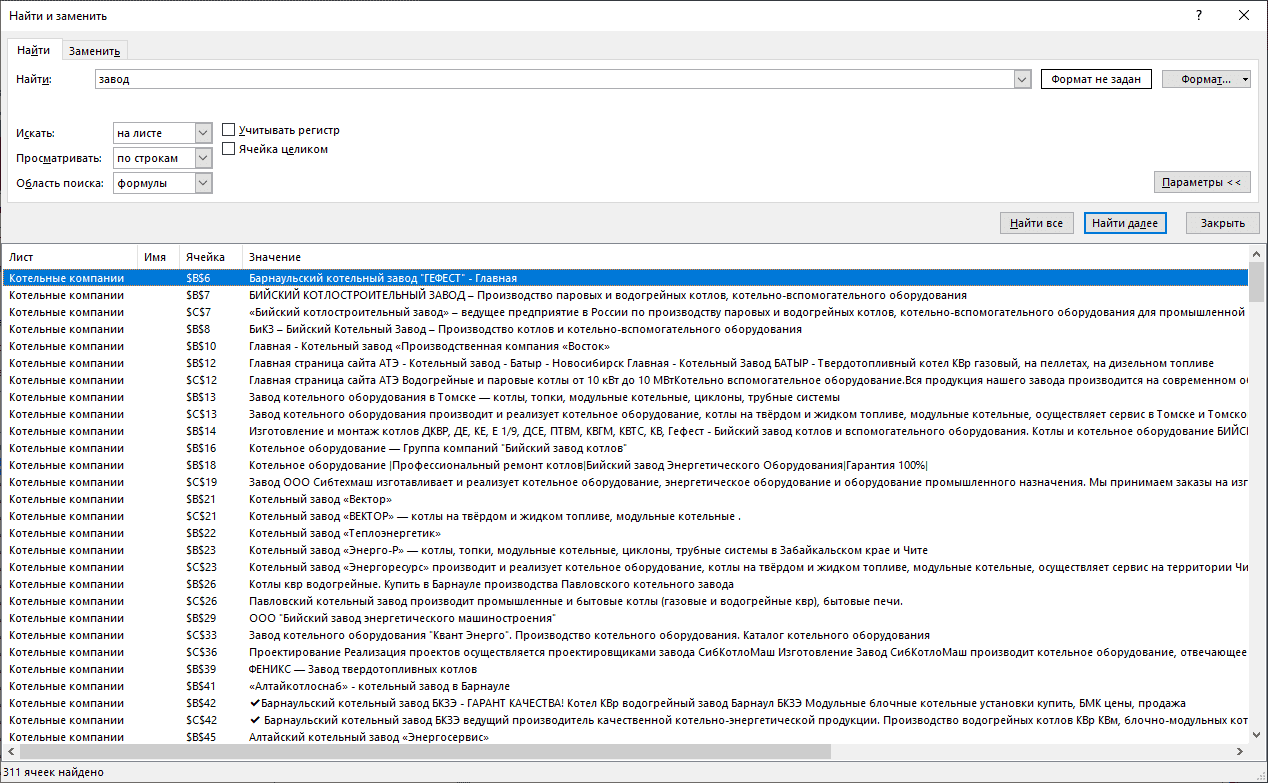Click the '311 ячеек найдено' status text
The width and height of the screenshot is (1268, 783).
[x=54, y=772]
